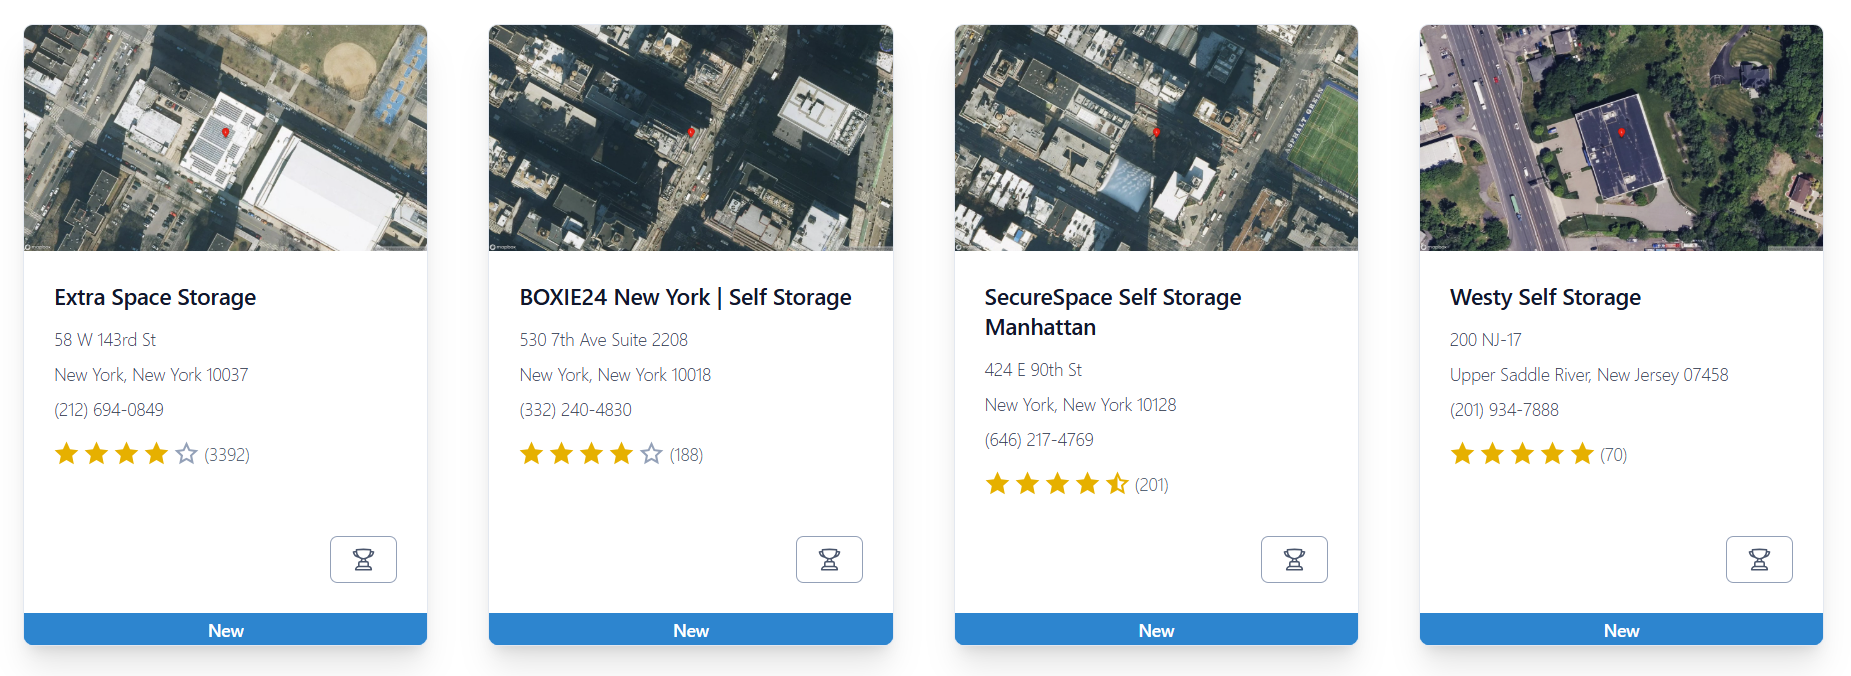Click trophy icon on SecureSpace Self Storage card
This screenshot has height=676, width=1851.
(x=1294, y=559)
